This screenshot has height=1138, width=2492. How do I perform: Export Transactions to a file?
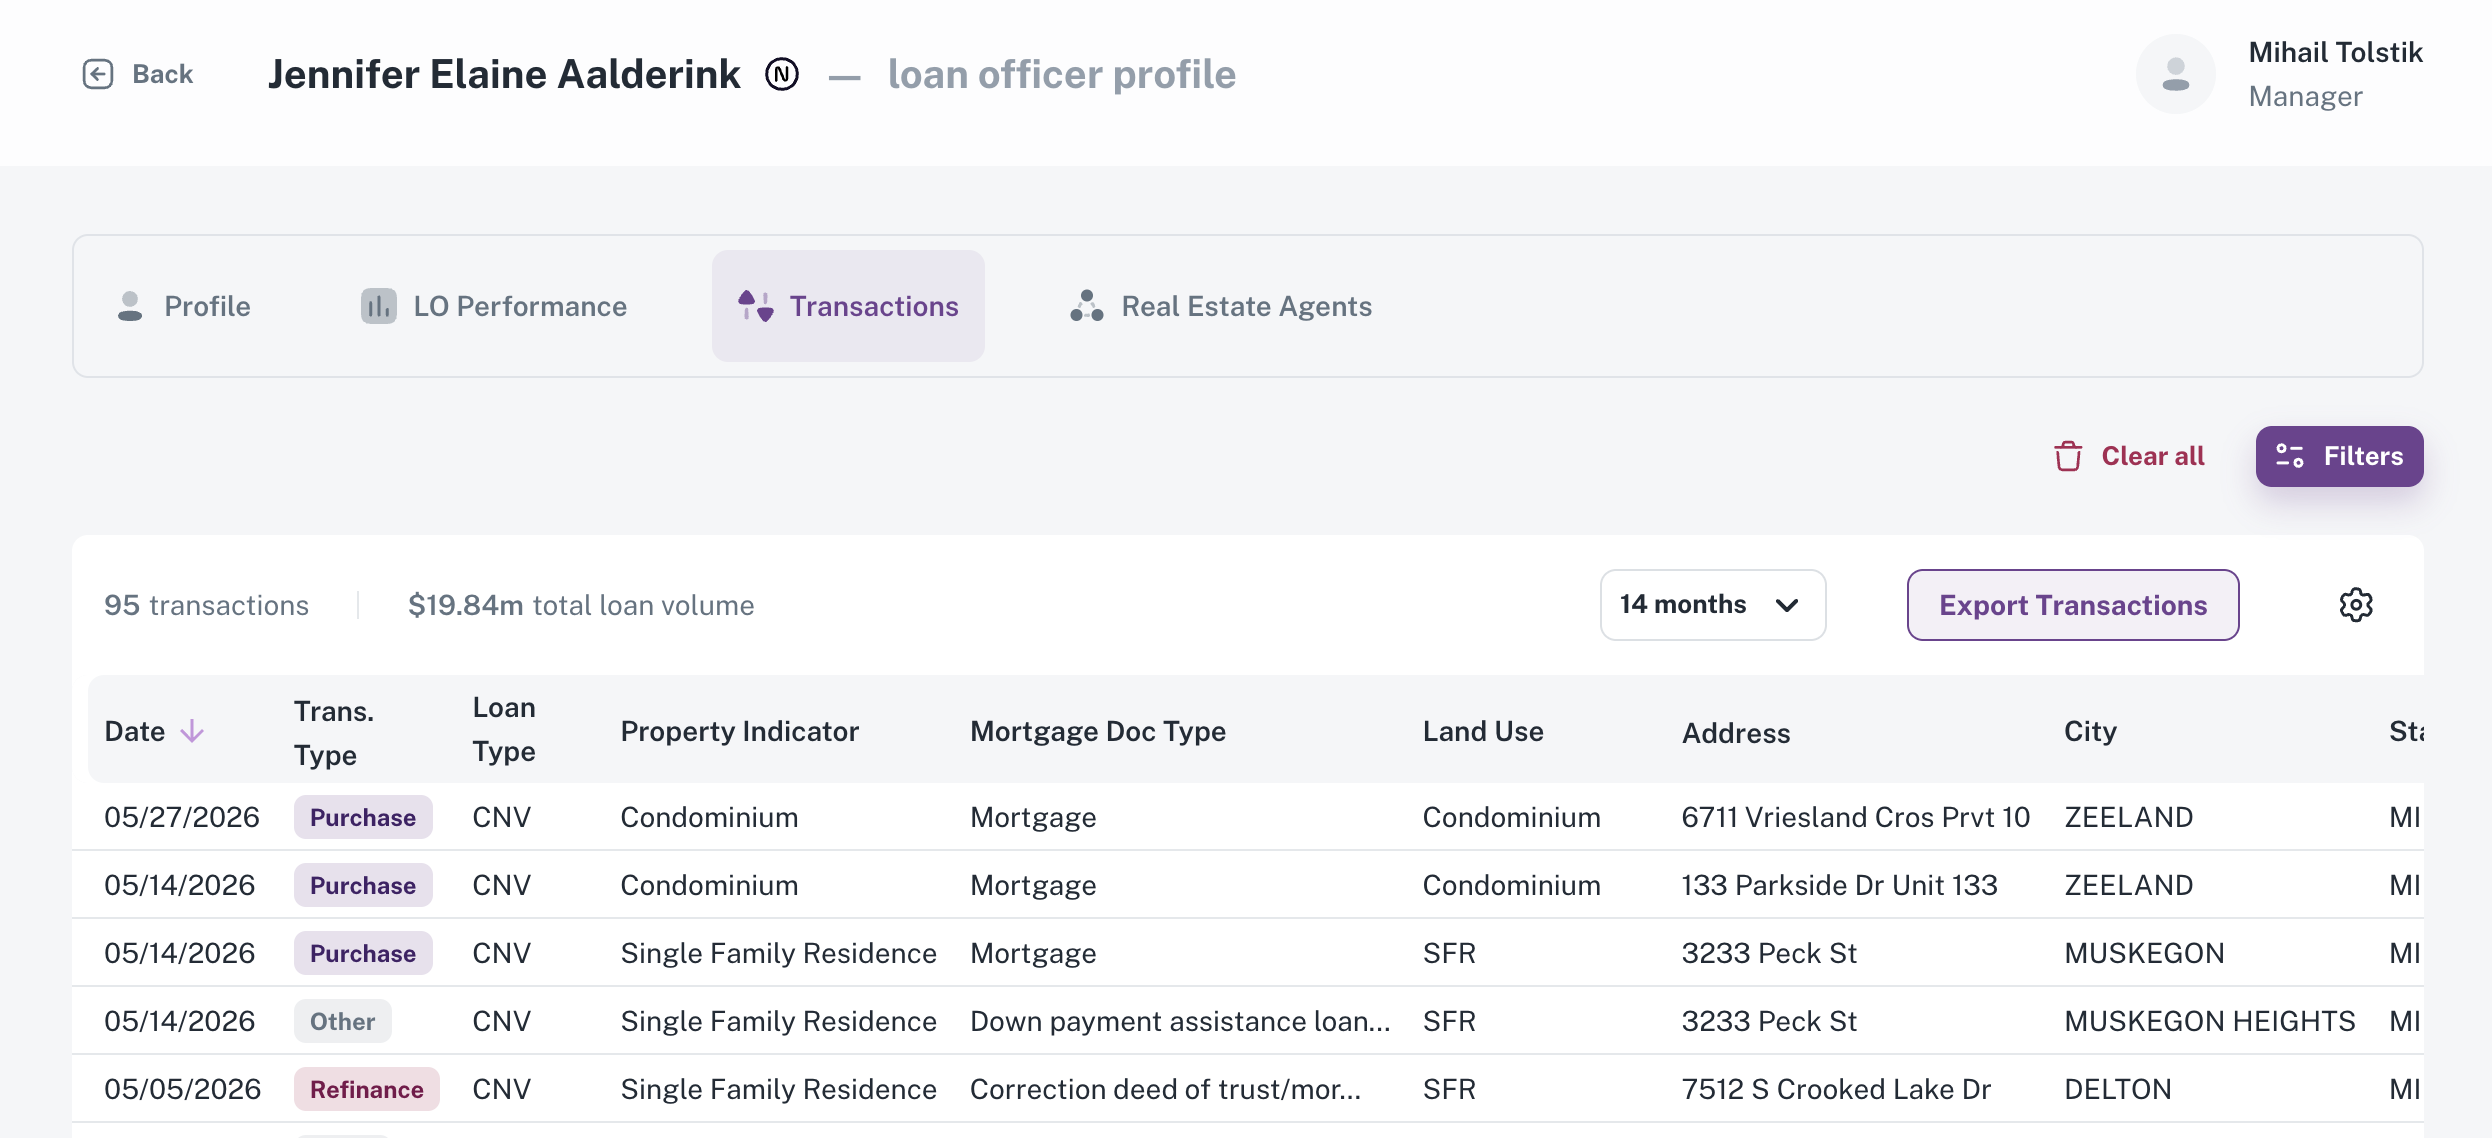pyautogui.click(x=2073, y=605)
